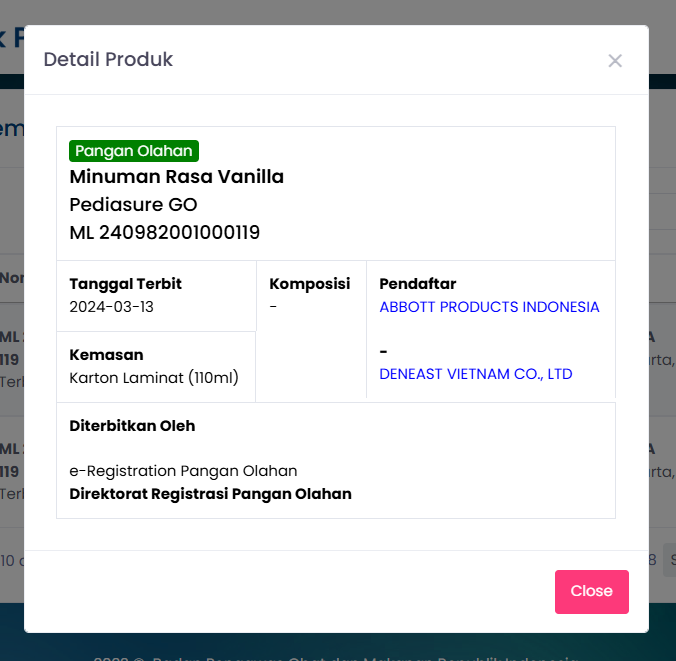Click the Pendaftar heading
Viewport: 676px width, 661px height.
click(418, 284)
